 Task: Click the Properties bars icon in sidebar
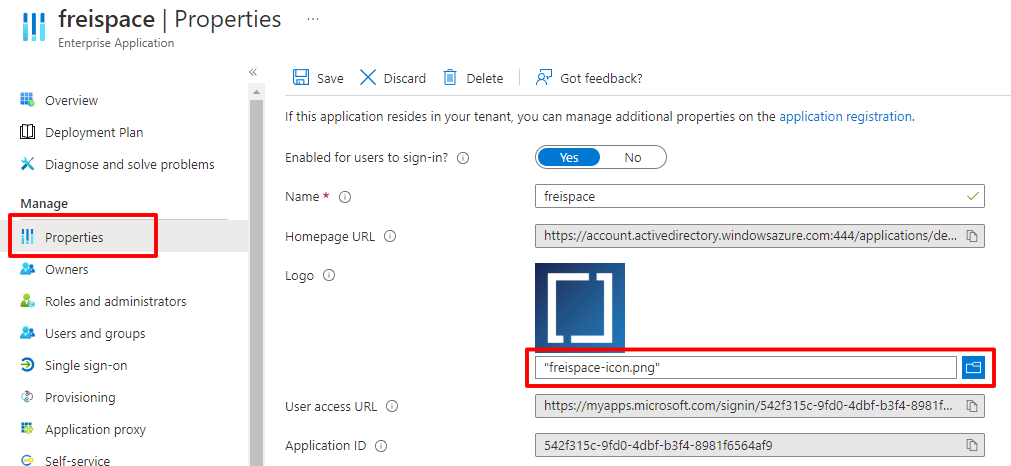[x=27, y=237]
